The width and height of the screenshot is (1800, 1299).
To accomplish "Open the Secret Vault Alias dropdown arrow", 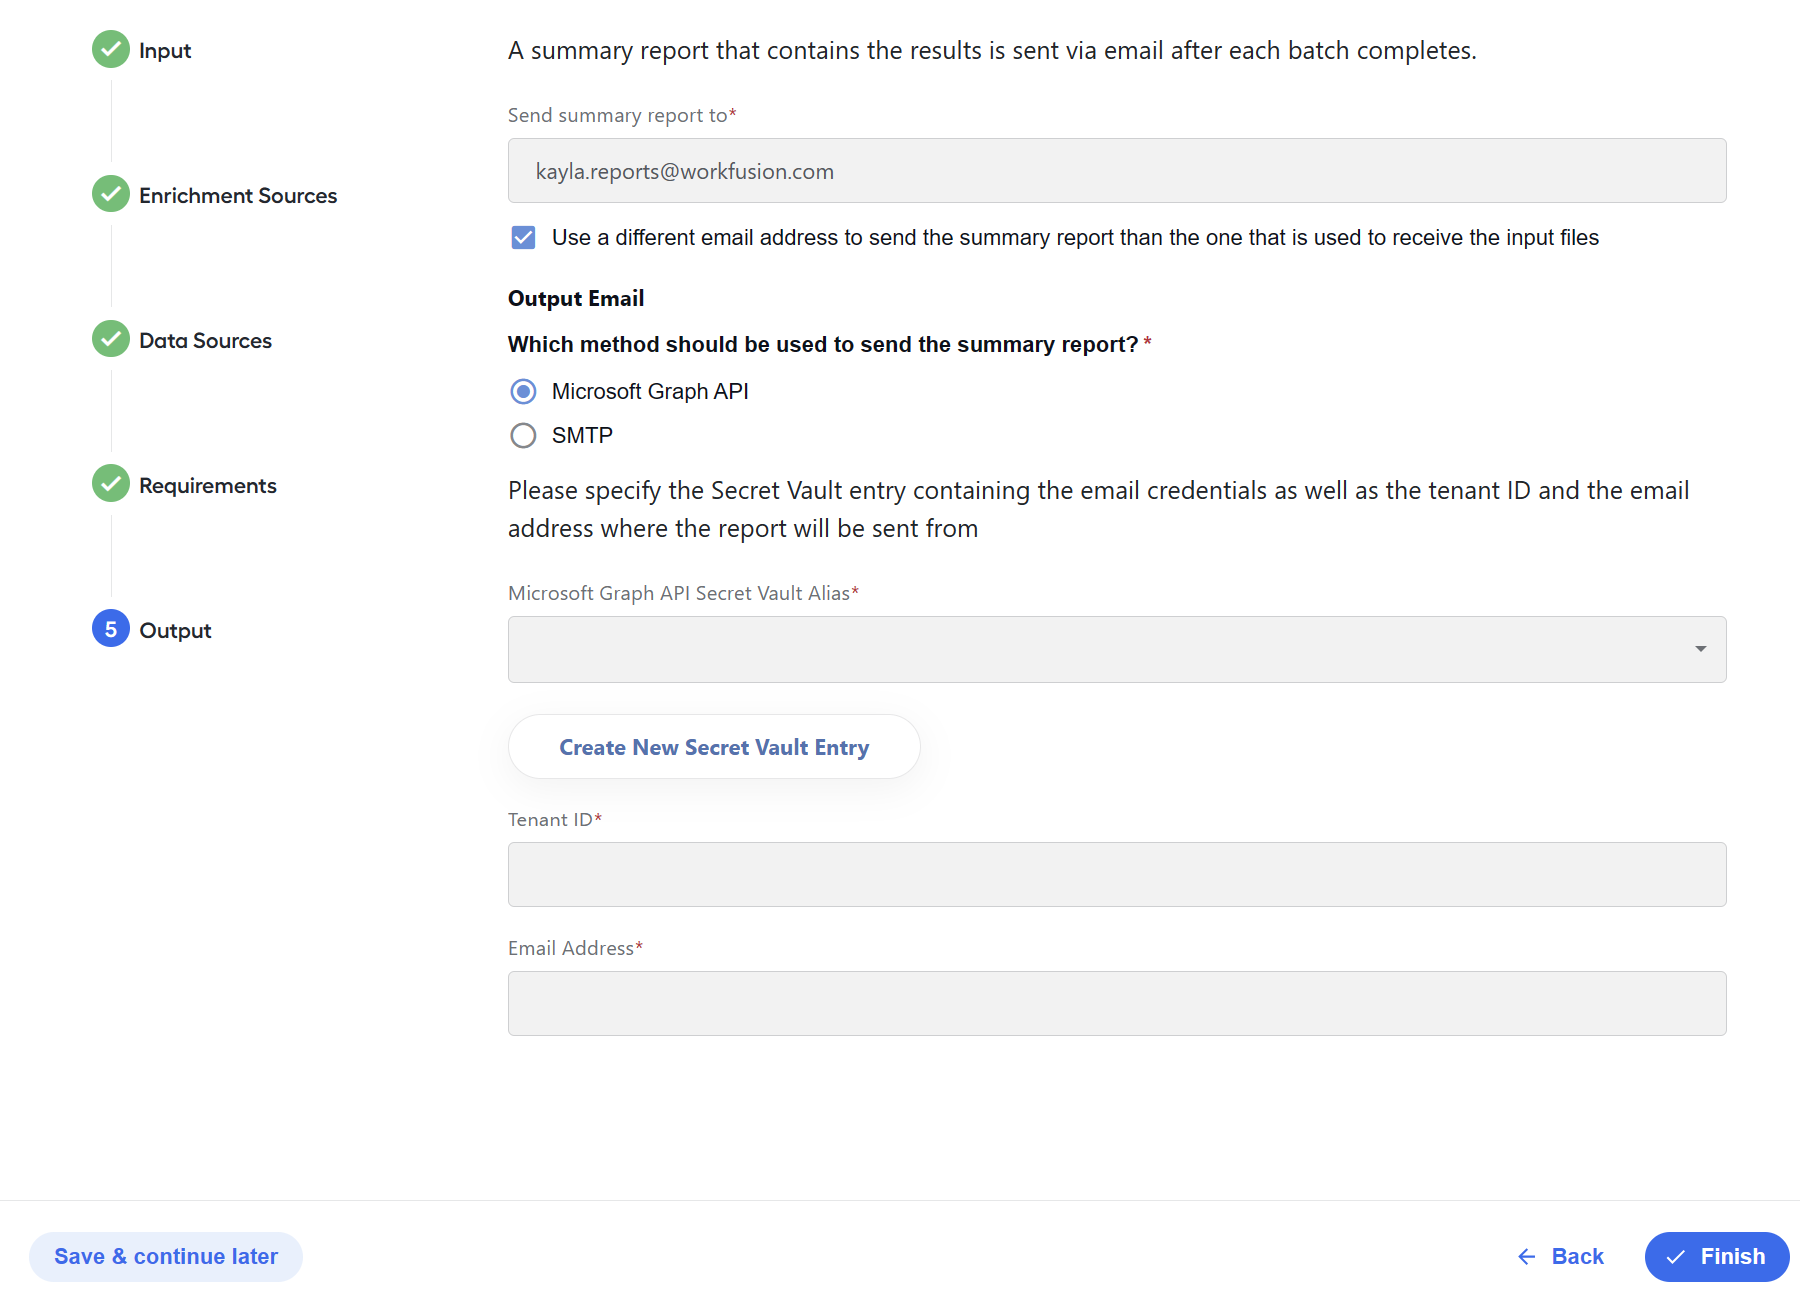I will click(1700, 649).
